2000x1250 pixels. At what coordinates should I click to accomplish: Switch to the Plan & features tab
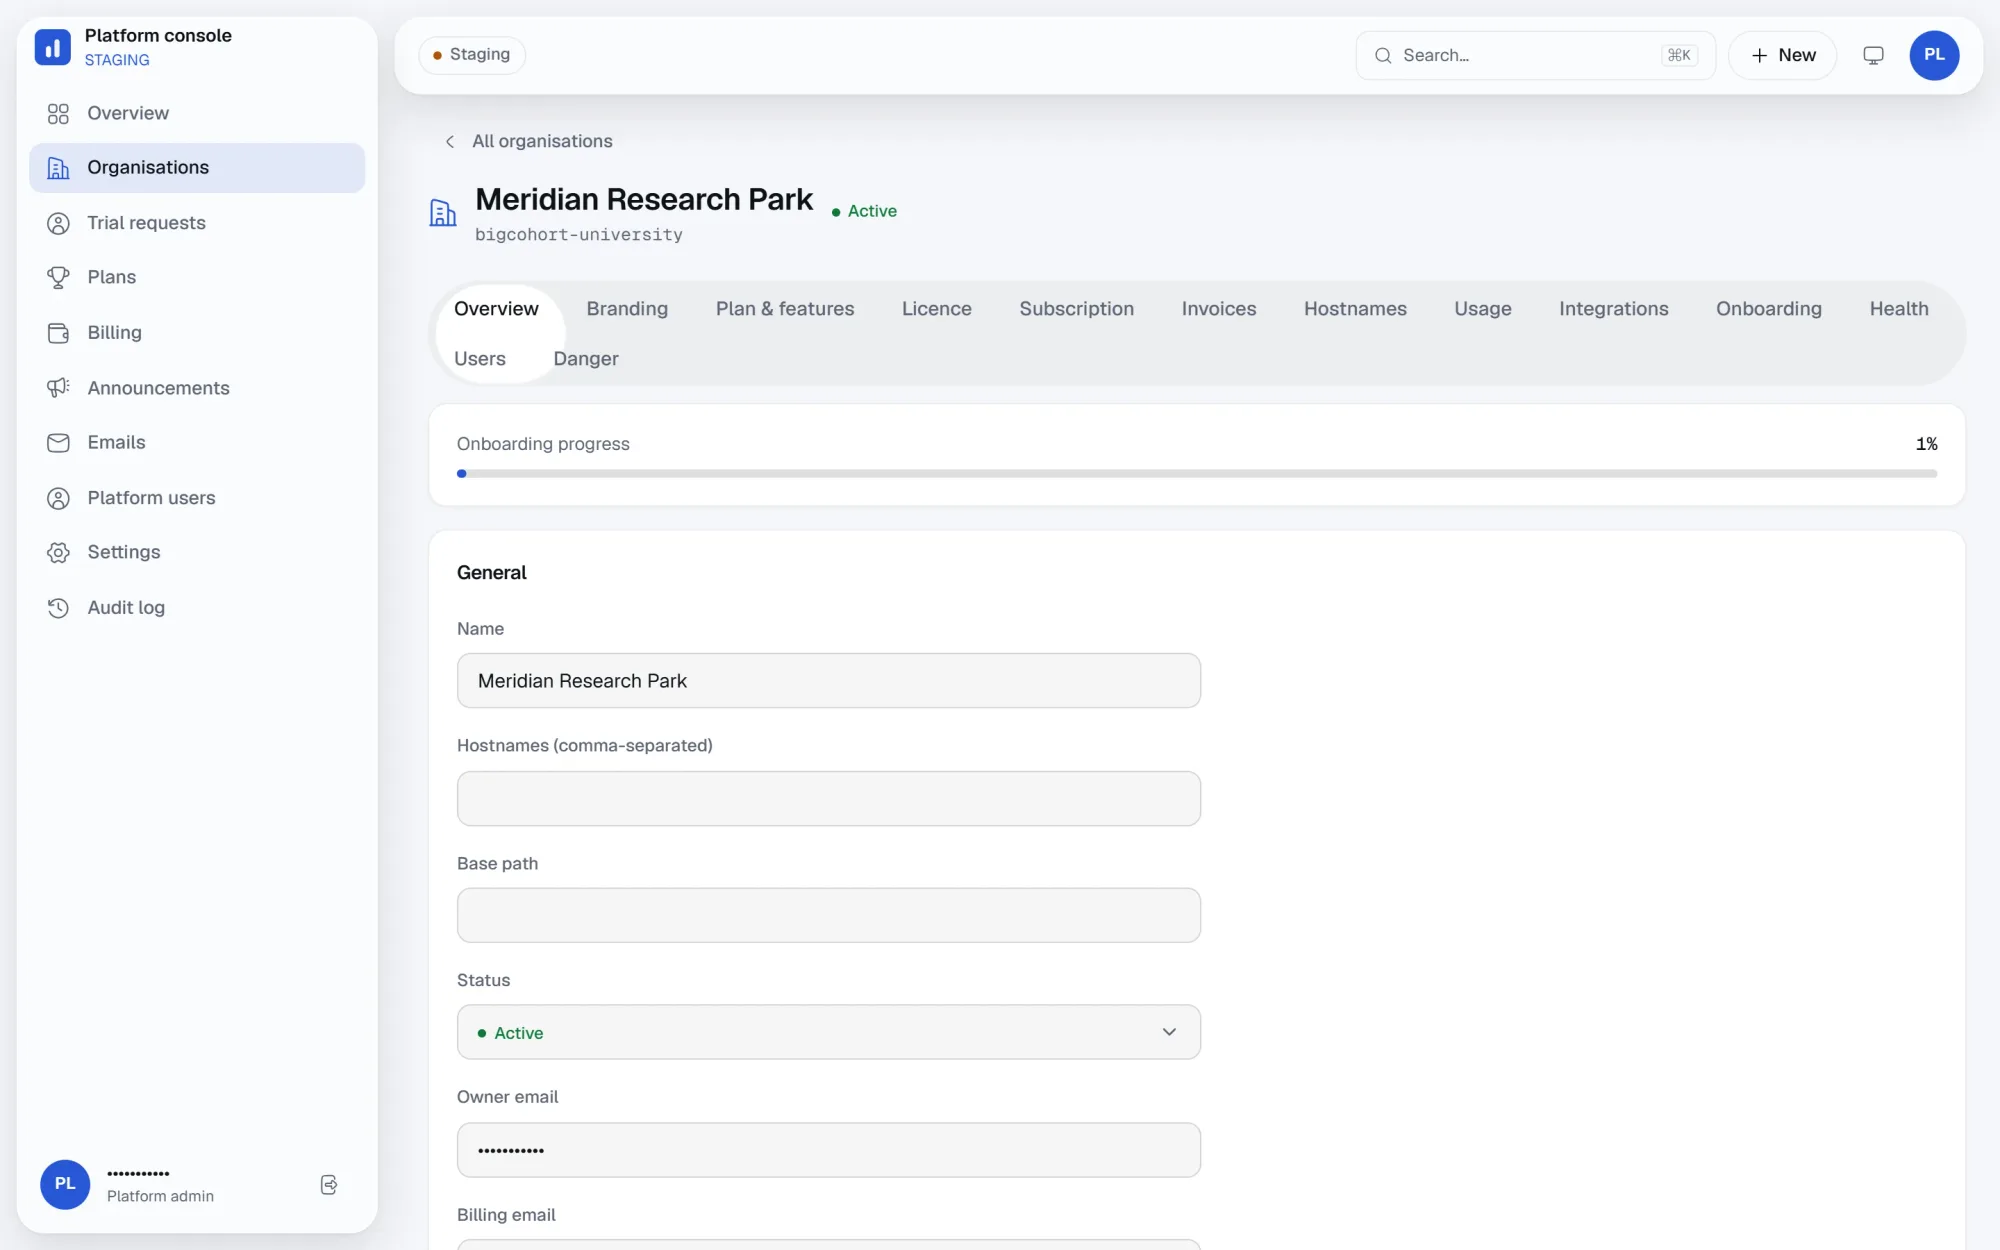(785, 309)
